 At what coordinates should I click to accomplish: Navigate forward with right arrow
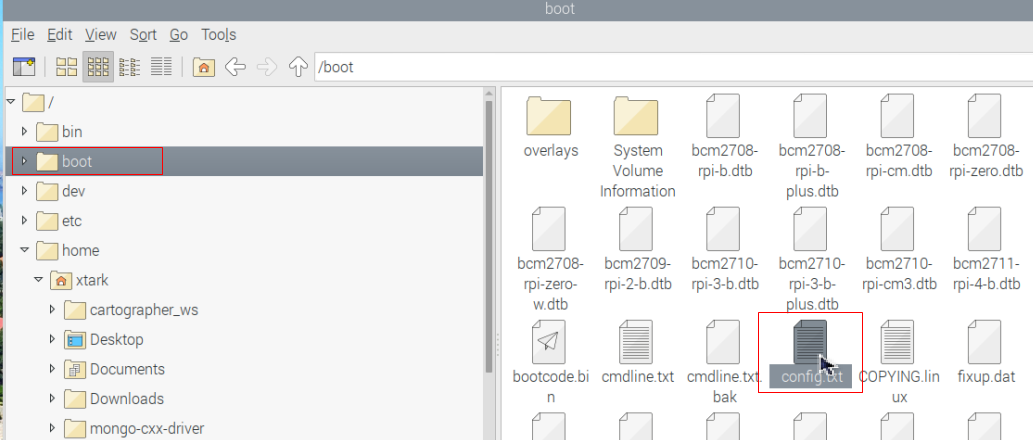click(267, 67)
